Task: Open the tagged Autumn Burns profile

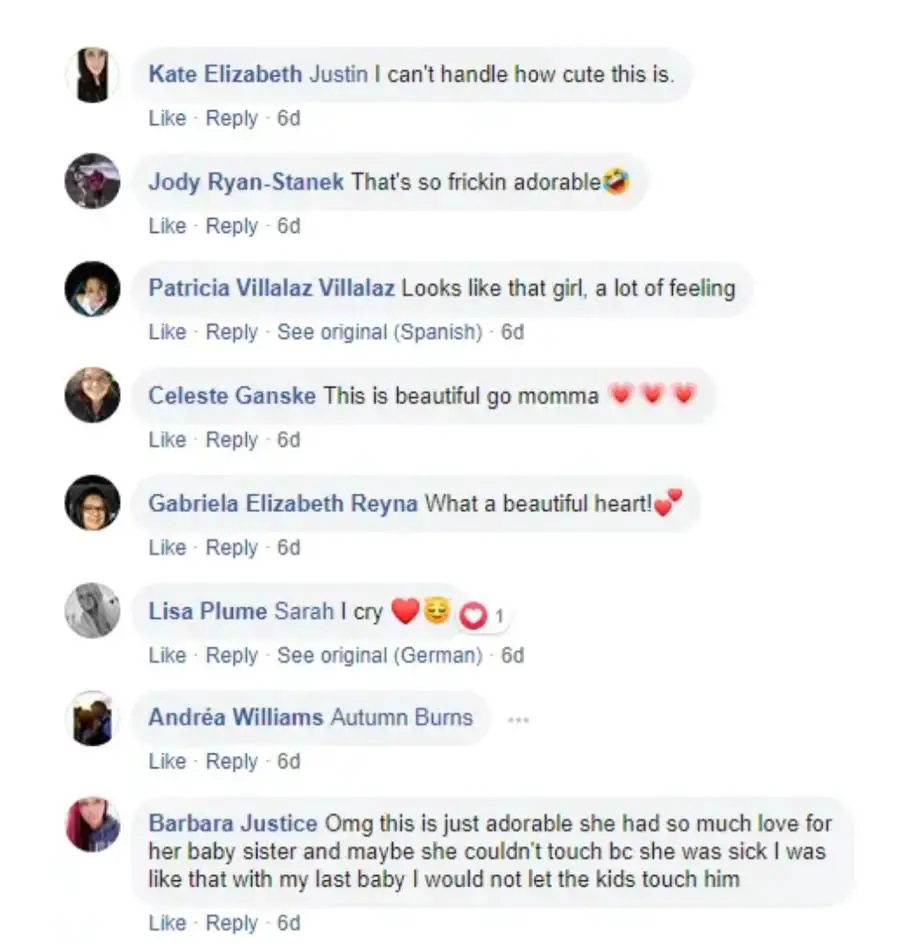Action: tap(402, 717)
